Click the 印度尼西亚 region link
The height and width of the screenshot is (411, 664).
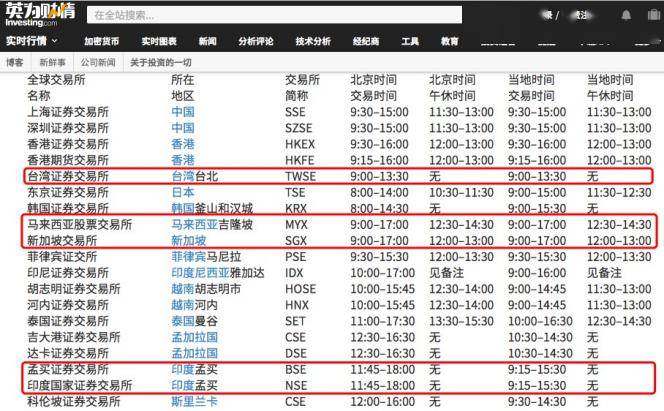[201, 273]
